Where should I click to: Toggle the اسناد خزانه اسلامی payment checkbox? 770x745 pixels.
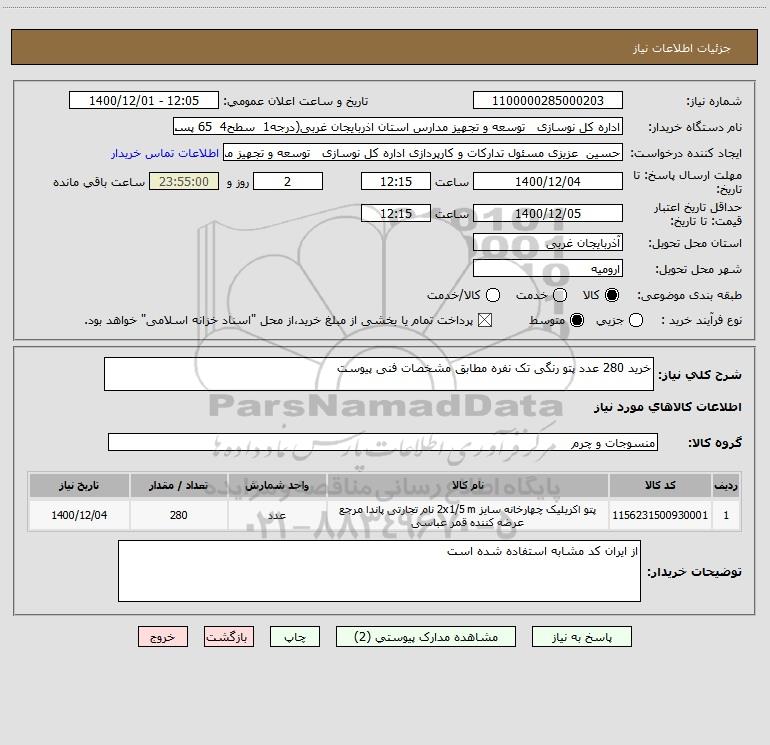tap(485, 321)
